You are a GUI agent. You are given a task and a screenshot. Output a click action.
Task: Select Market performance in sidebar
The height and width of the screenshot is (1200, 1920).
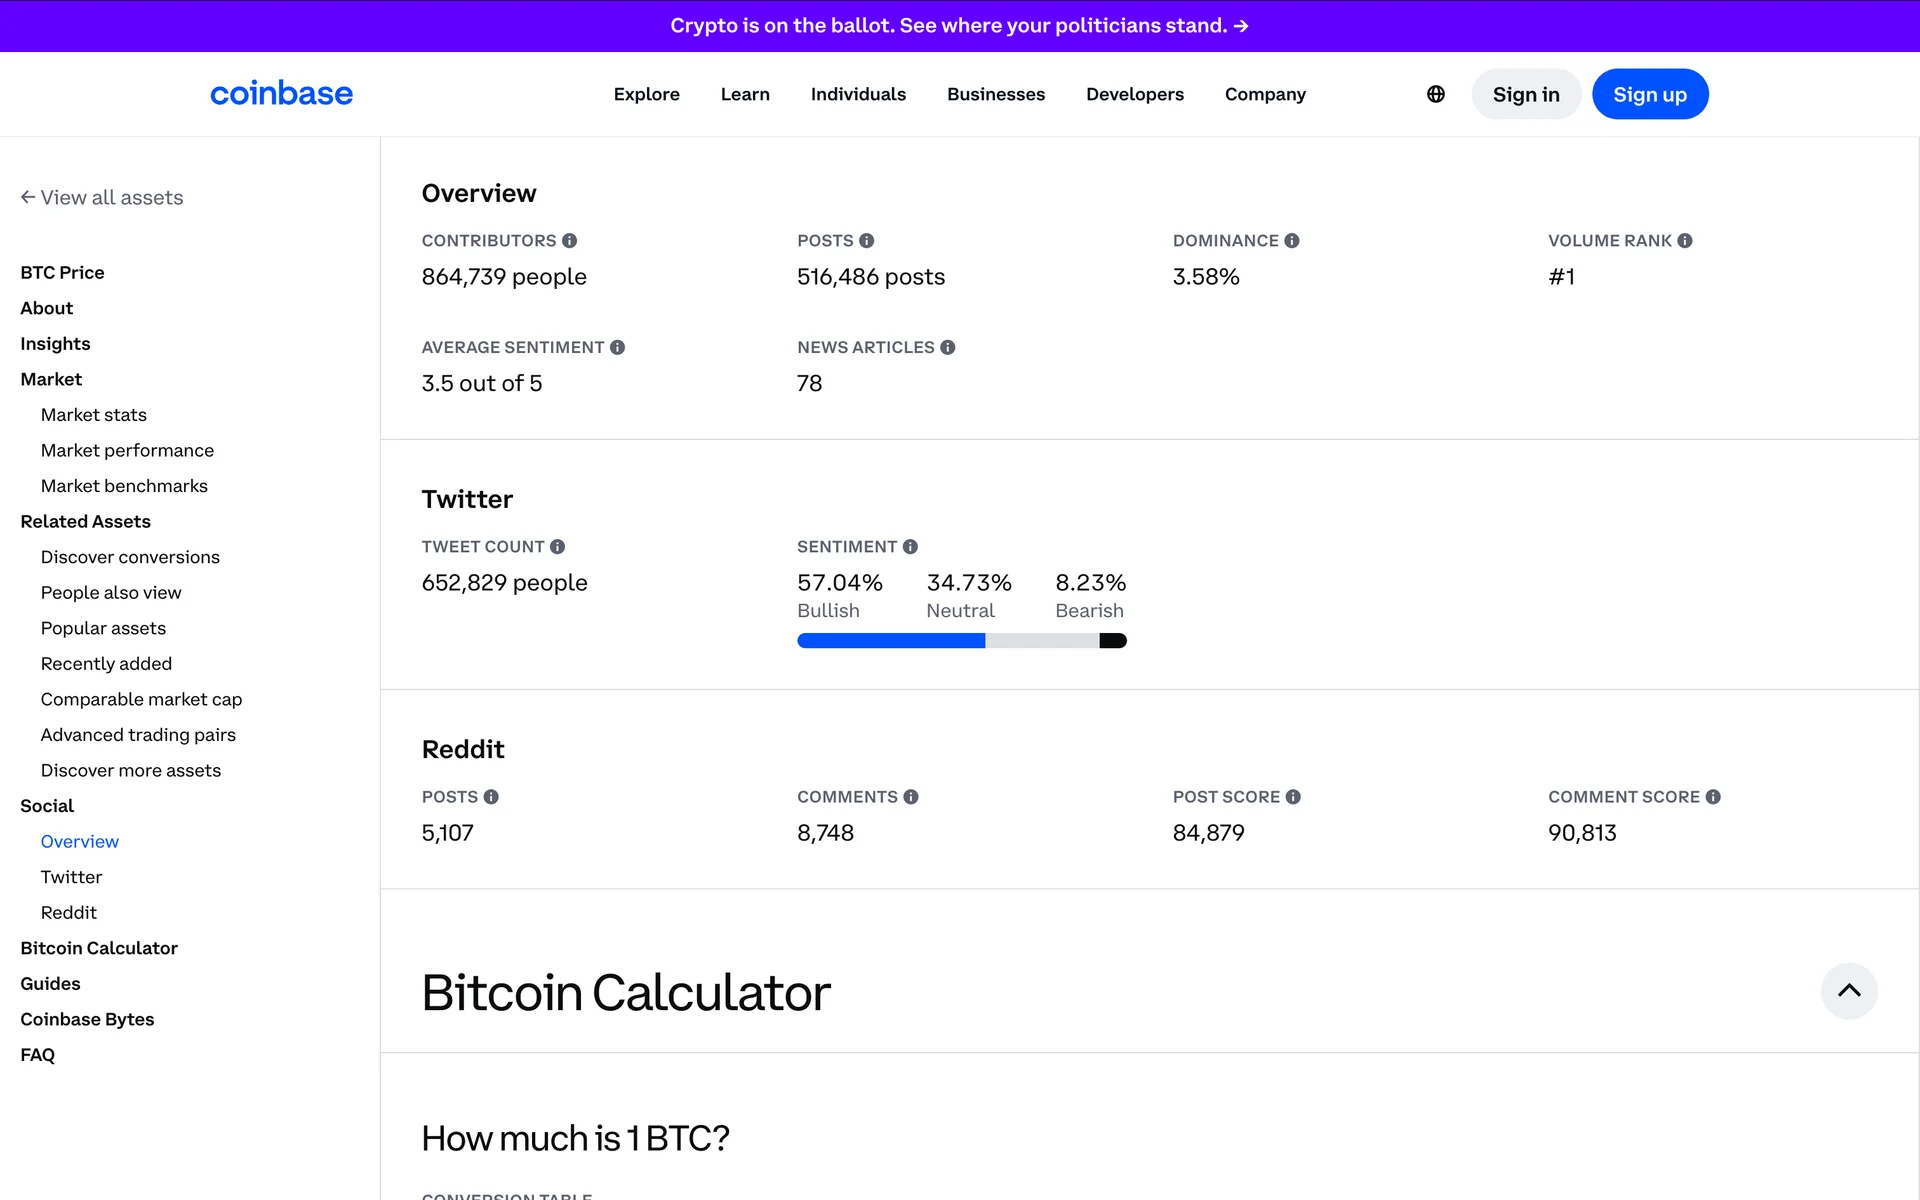click(x=127, y=450)
